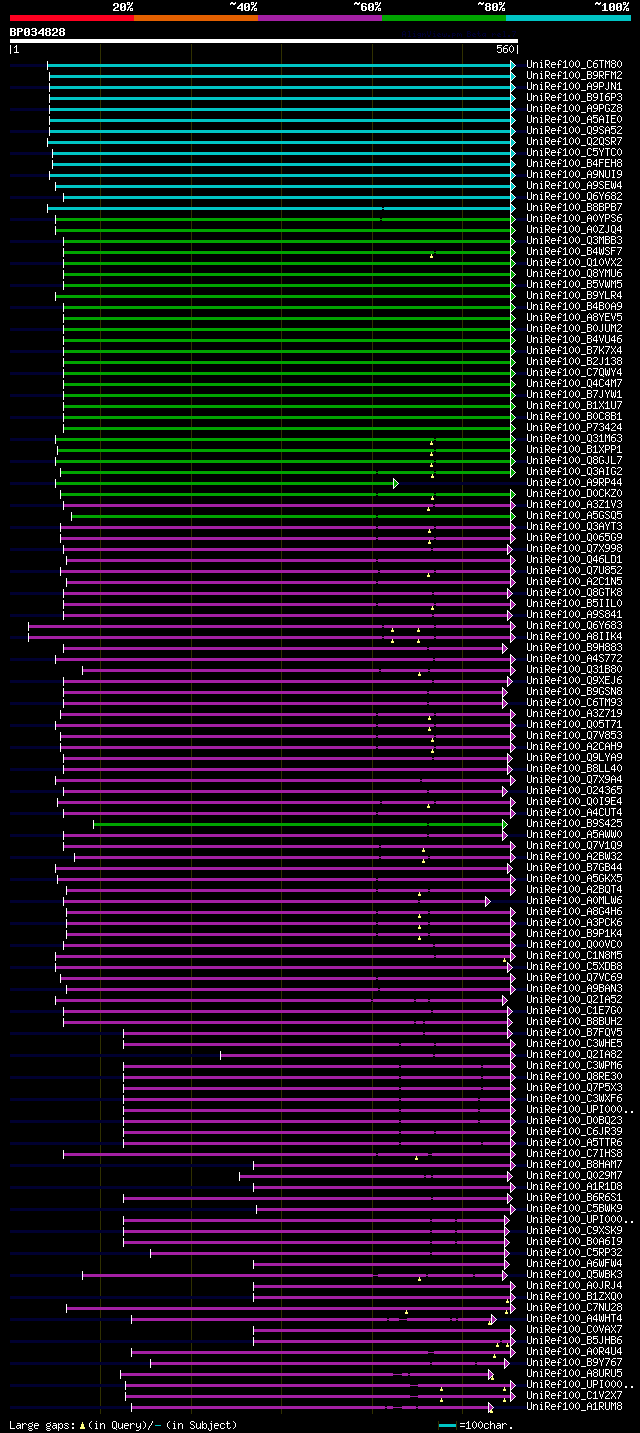
Task: Select hit UniRef100_Q6Y682
Action: pos(574,196)
